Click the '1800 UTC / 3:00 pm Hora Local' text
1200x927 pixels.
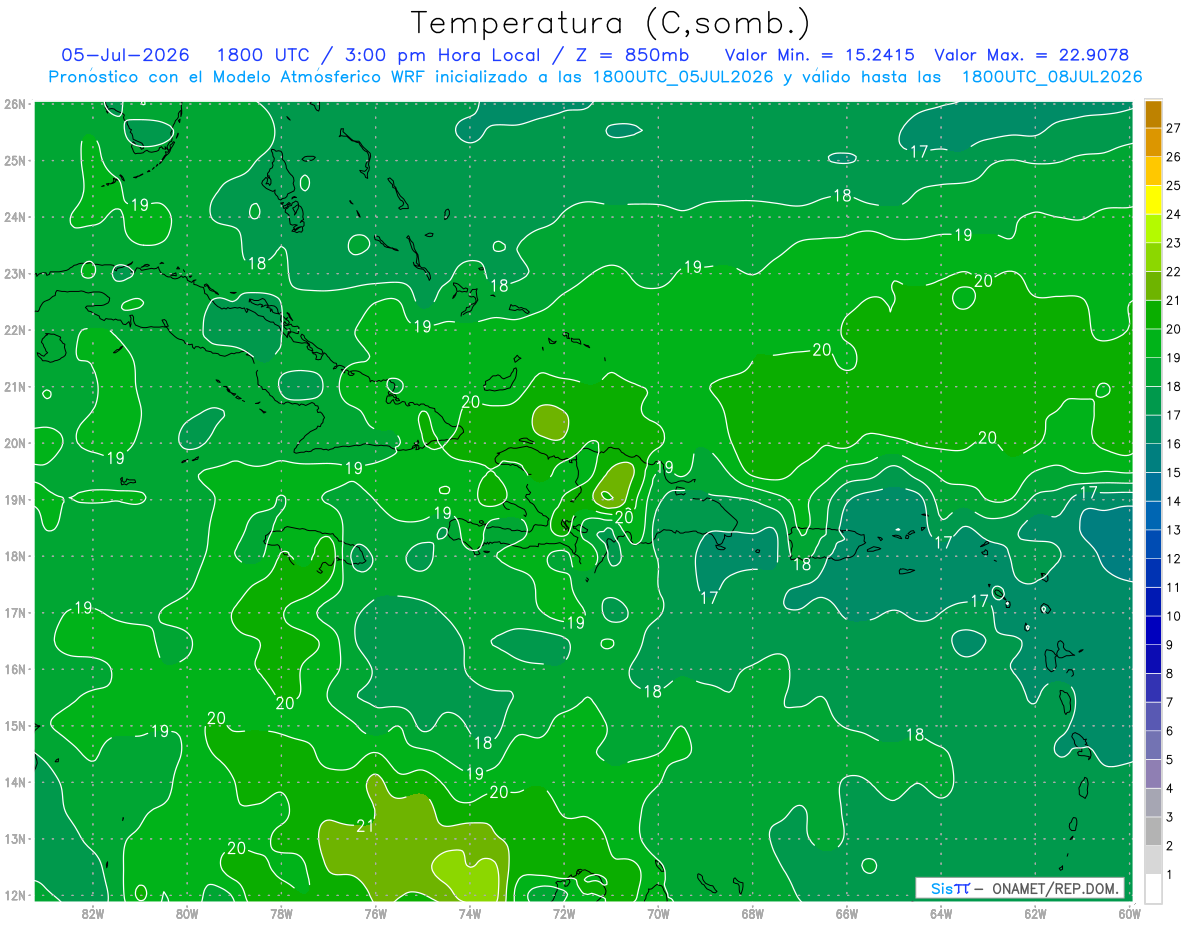(x=380, y=55)
